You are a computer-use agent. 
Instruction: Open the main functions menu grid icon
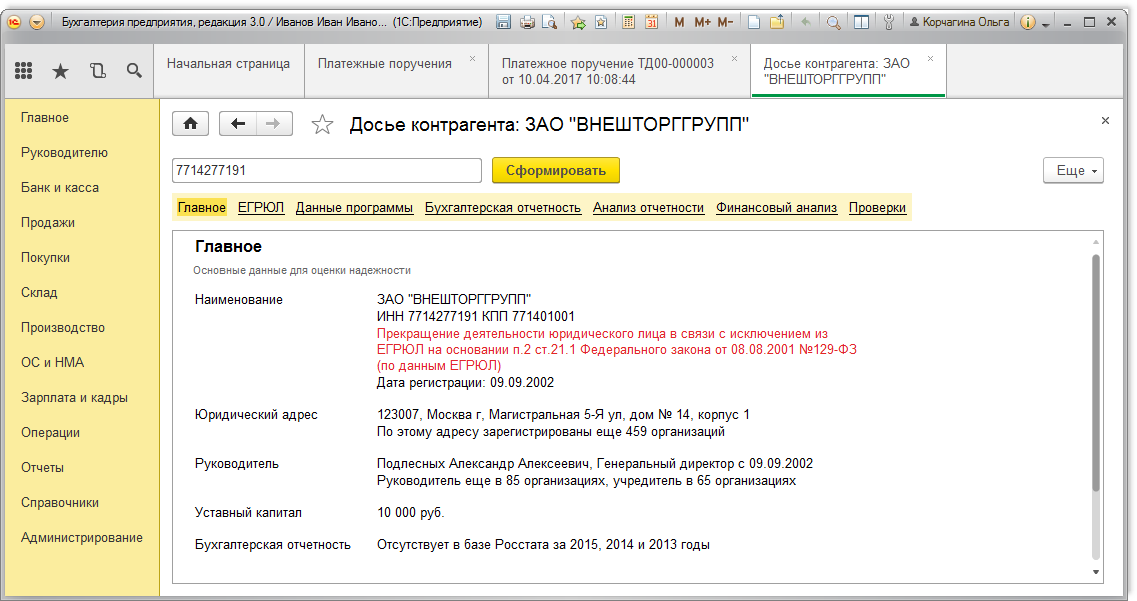click(x=24, y=71)
